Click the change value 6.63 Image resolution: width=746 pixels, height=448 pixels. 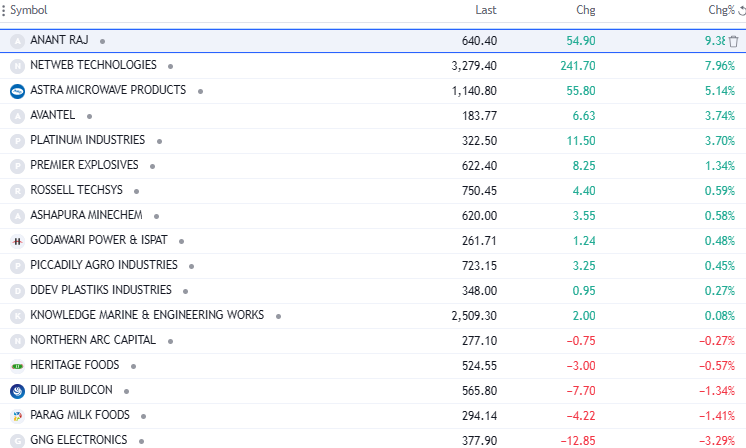coord(584,116)
